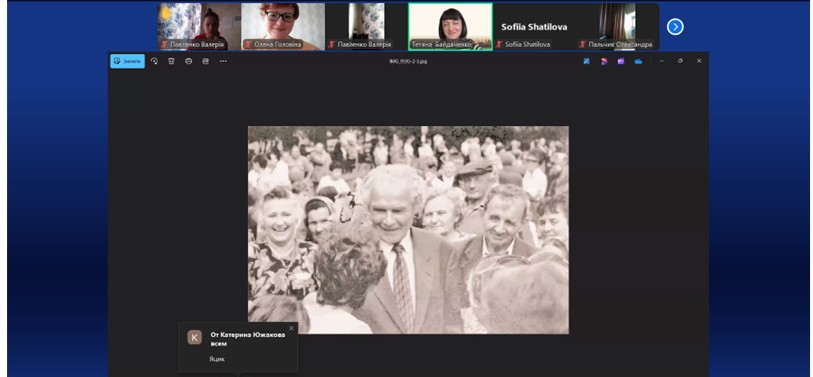Click the blue Edit image button in Photos

coord(128,61)
